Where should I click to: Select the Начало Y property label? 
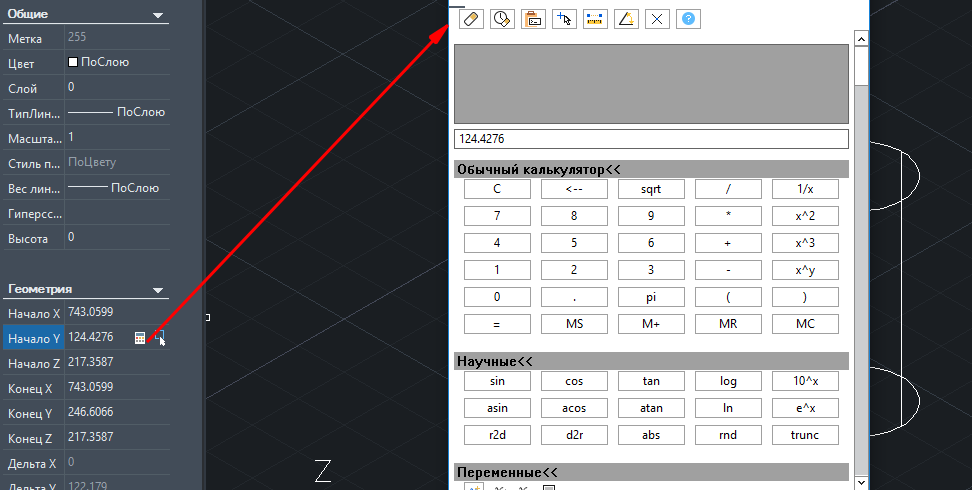click(x=34, y=338)
